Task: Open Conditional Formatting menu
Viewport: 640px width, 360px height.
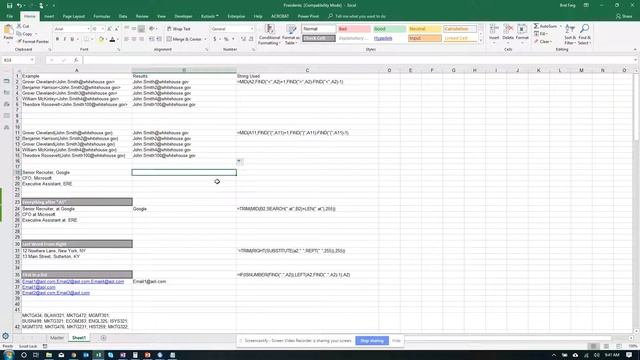Action: point(269,34)
